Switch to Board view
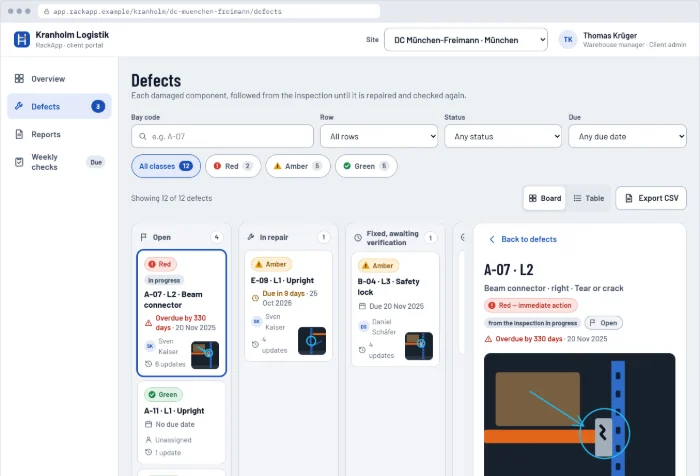 tap(545, 198)
